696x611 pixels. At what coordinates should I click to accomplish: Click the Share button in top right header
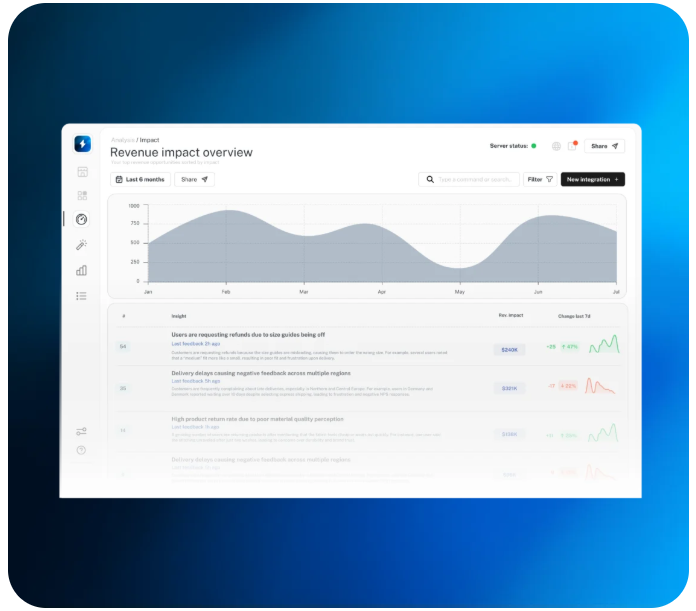pyautogui.click(x=604, y=146)
